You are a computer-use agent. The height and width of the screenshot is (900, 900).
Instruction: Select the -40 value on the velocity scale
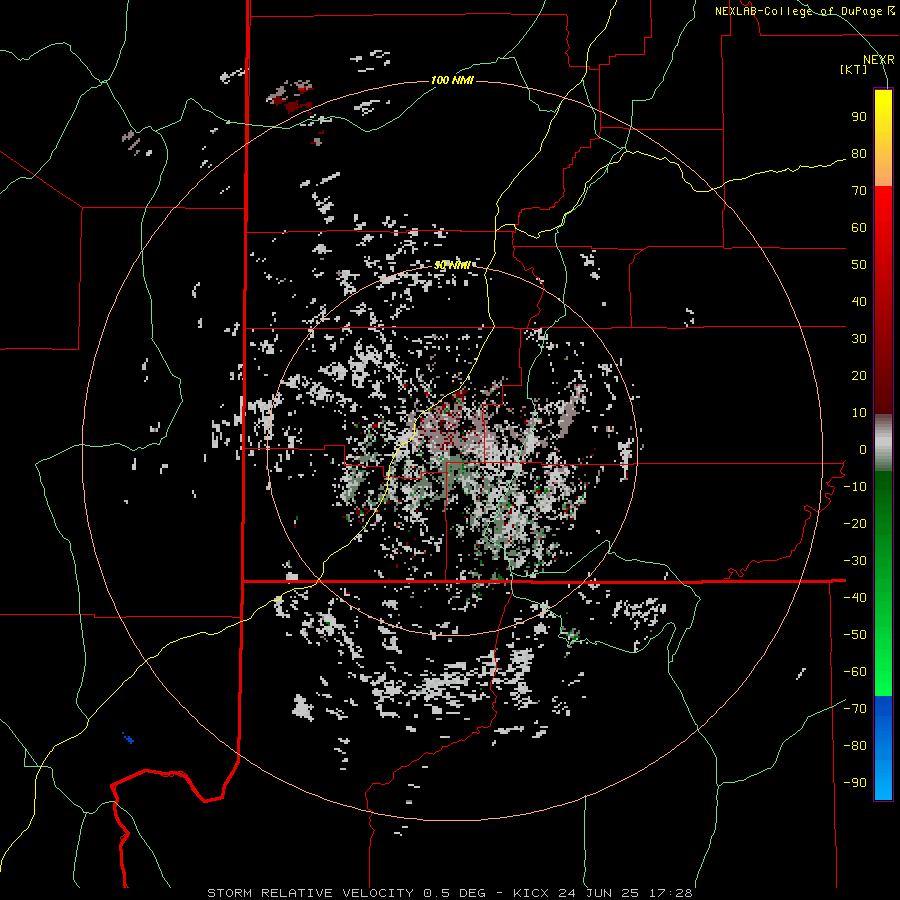pyautogui.click(x=855, y=598)
